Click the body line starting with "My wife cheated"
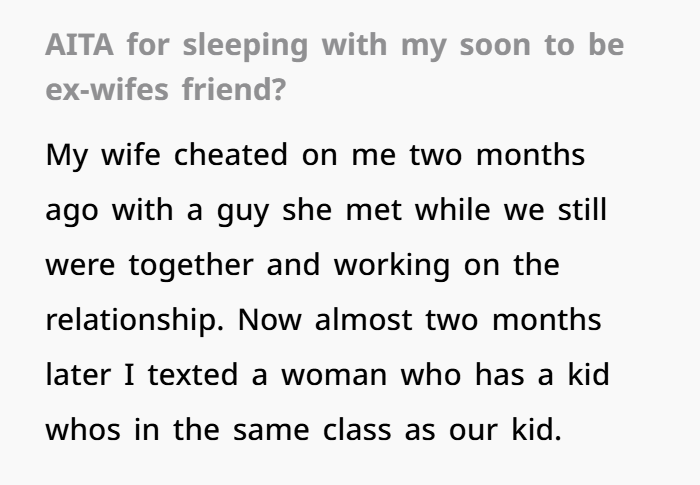 pyautogui.click(x=315, y=156)
